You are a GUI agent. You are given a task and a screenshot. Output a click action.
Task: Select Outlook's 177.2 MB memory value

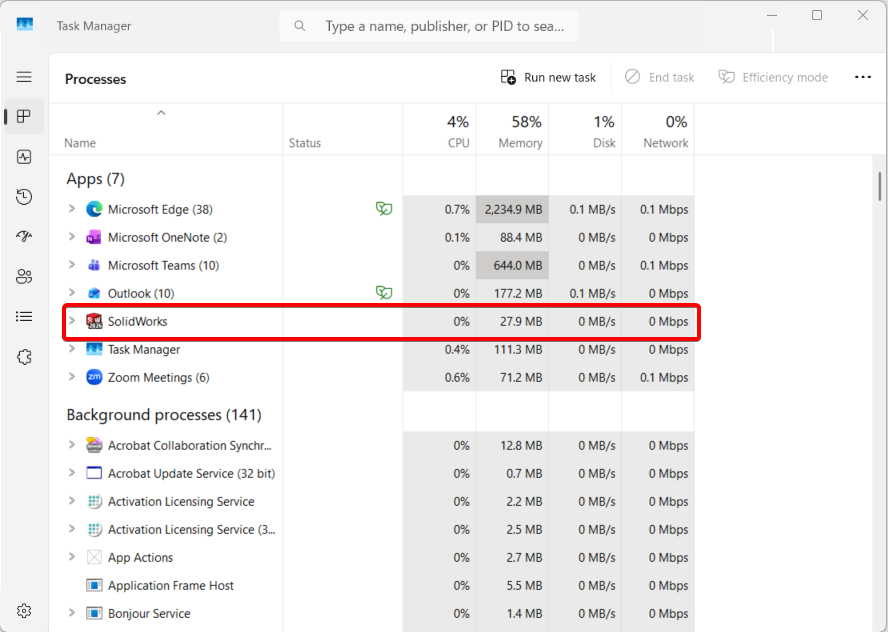point(518,293)
